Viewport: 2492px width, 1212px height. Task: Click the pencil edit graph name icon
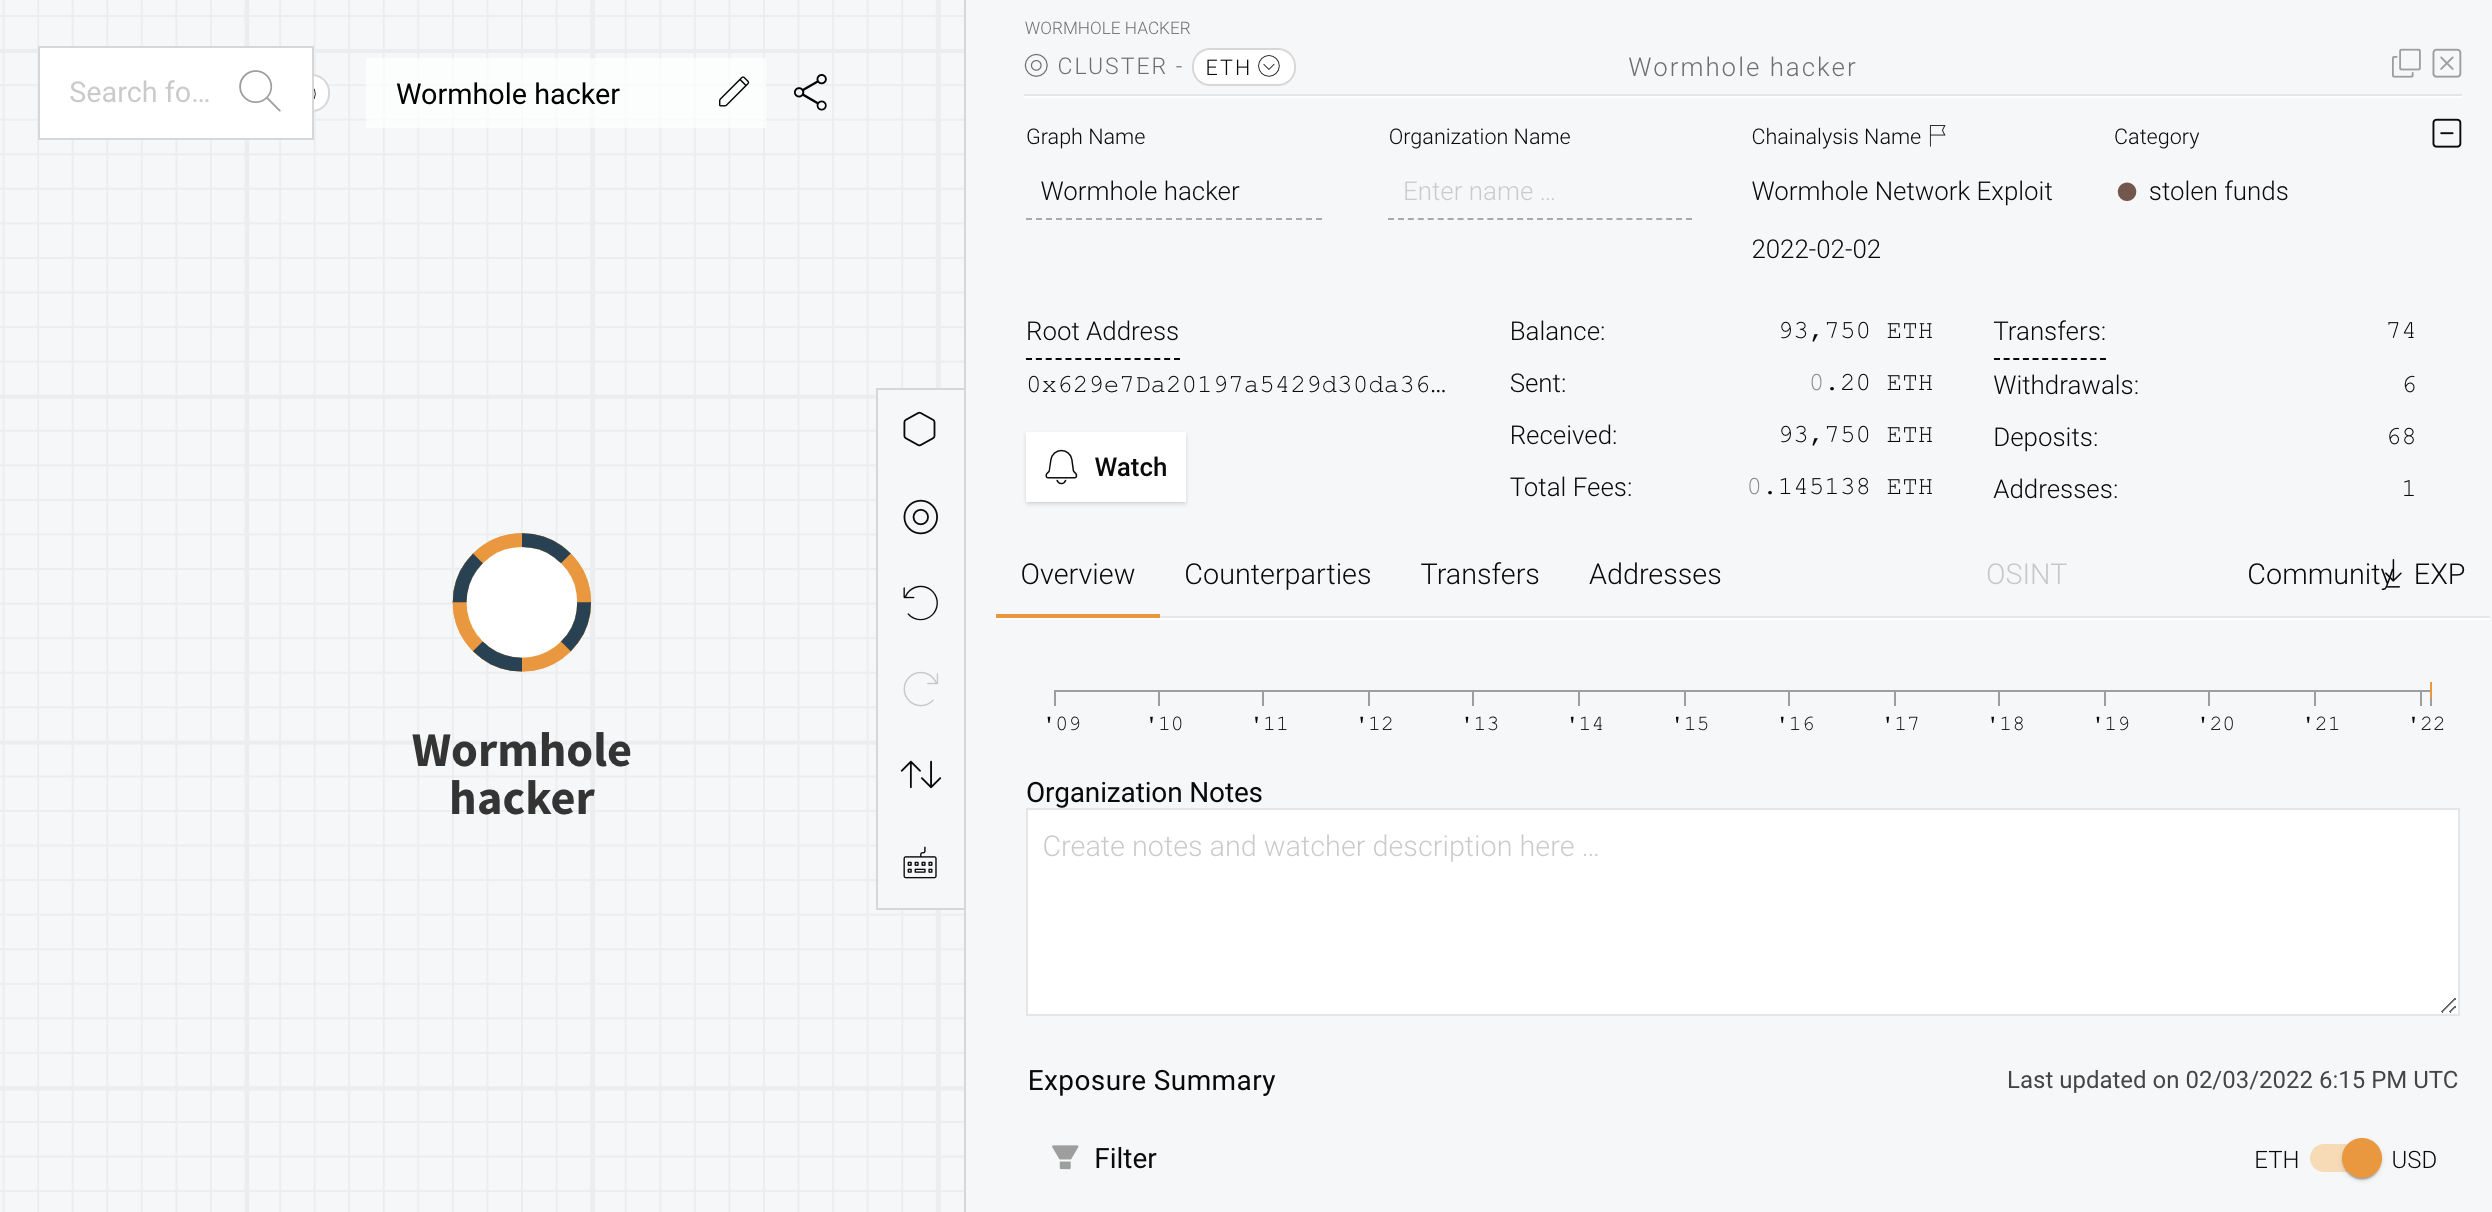733,92
